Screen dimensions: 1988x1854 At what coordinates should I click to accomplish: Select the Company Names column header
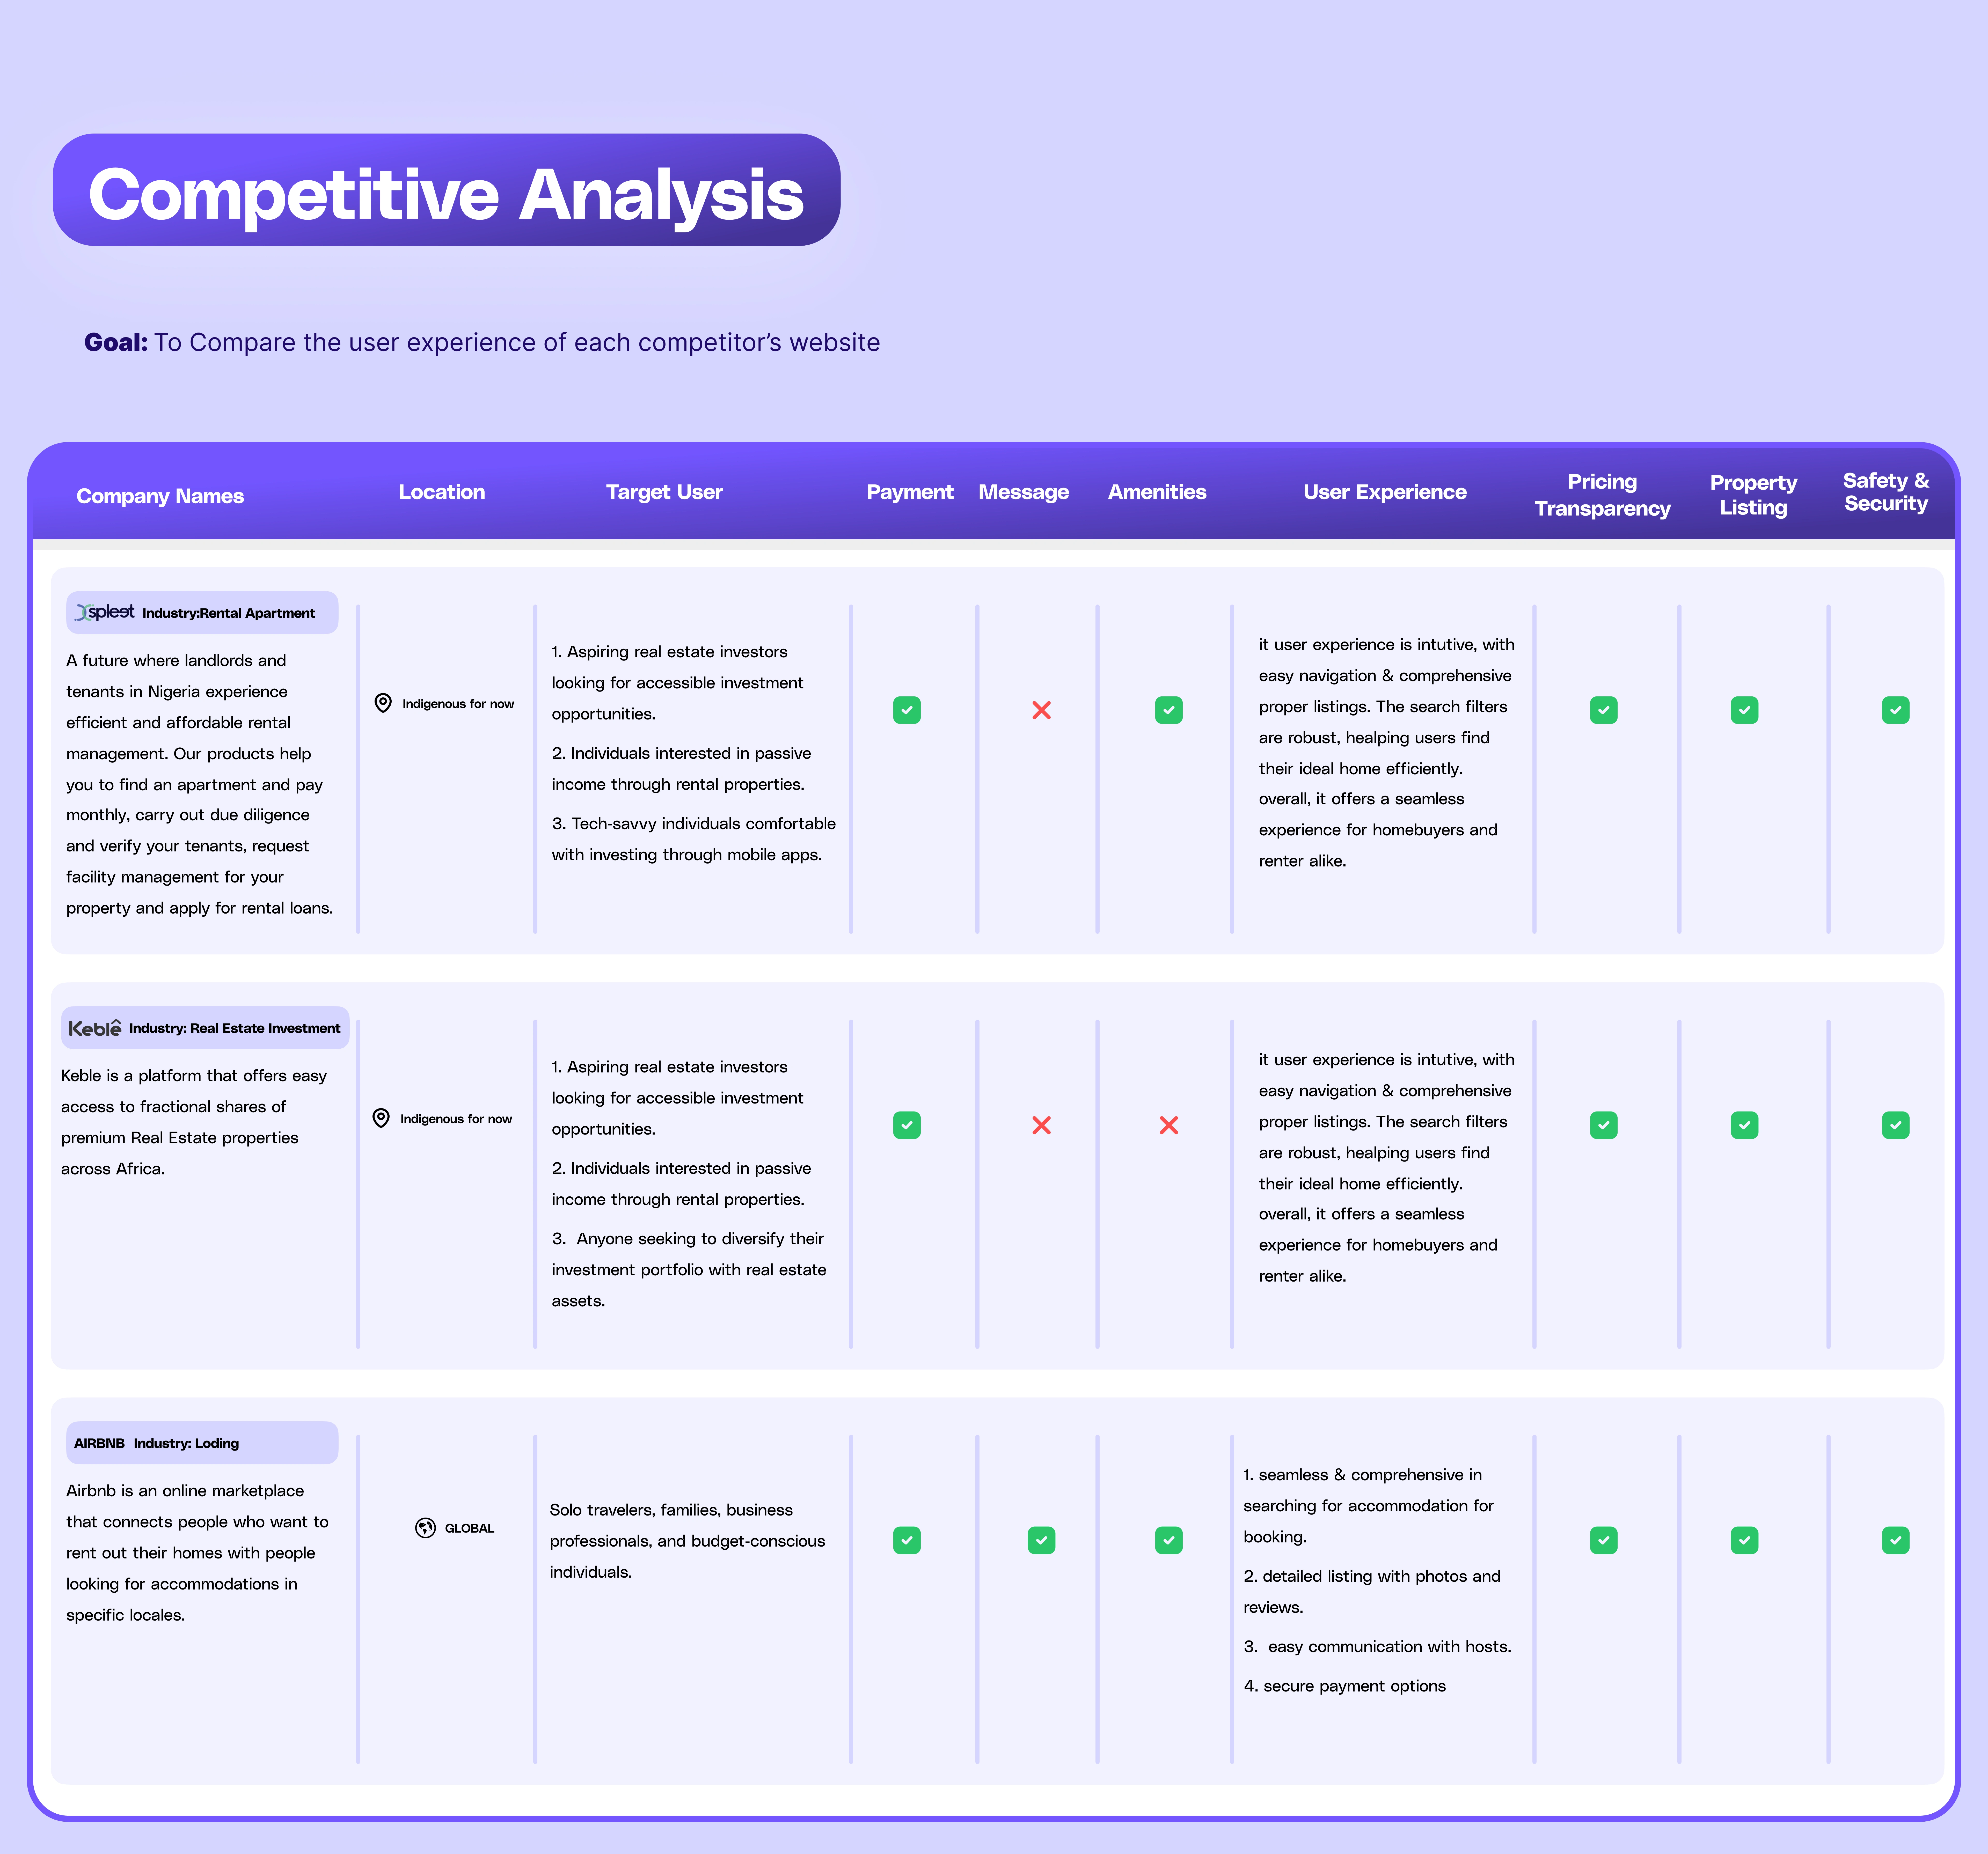(160, 496)
